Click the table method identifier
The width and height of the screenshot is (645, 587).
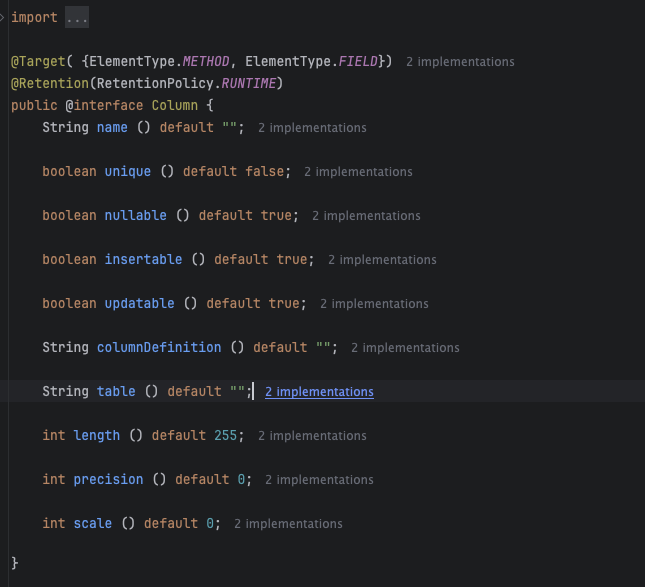point(116,392)
